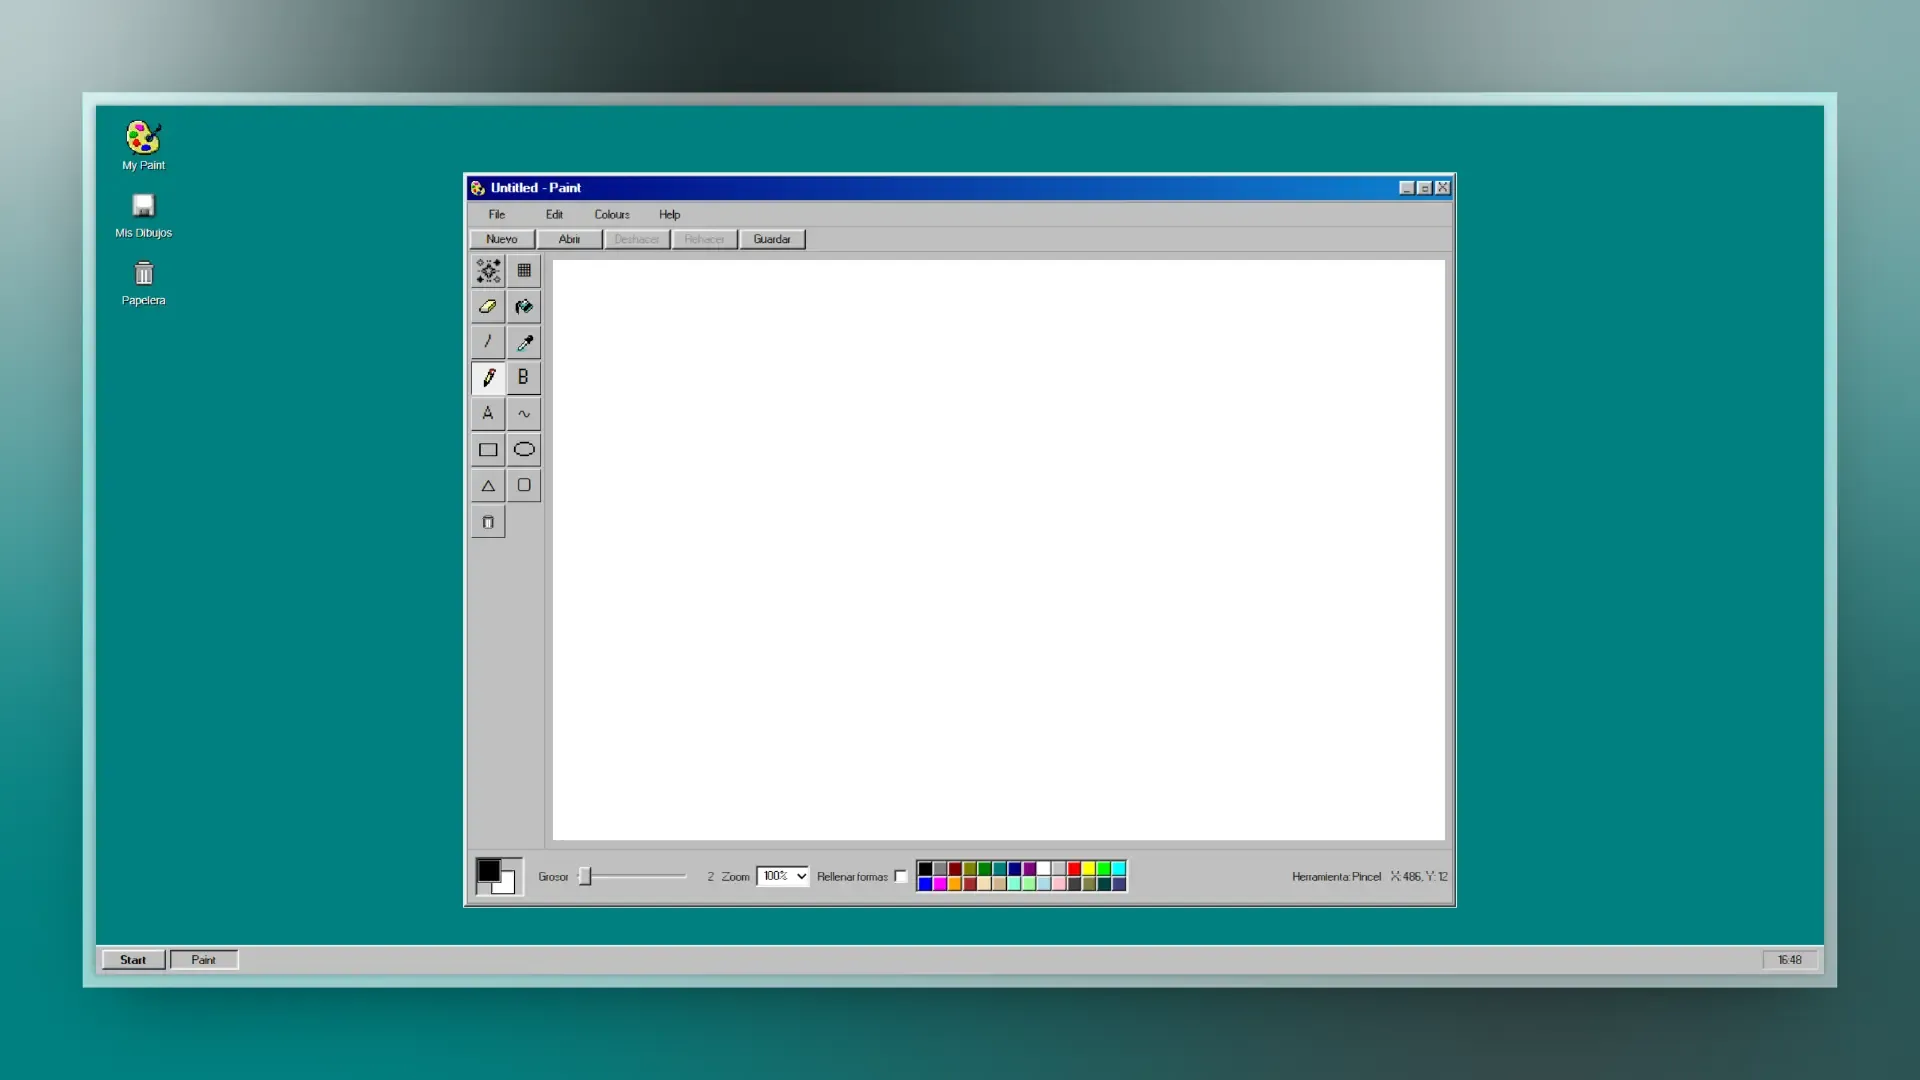Select the Rectangle shape tool

click(488, 449)
